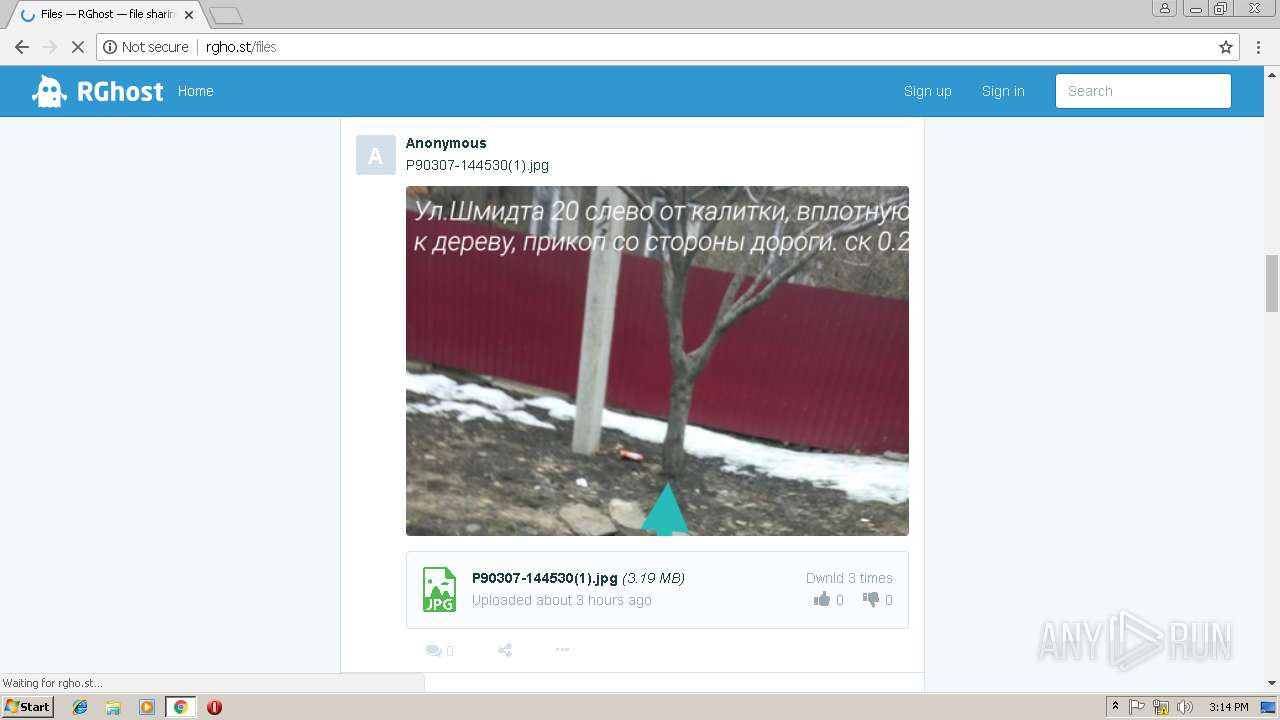Viewport: 1280px width, 720px height.
Task: Click the share icon under file
Action: [x=505, y=650]
